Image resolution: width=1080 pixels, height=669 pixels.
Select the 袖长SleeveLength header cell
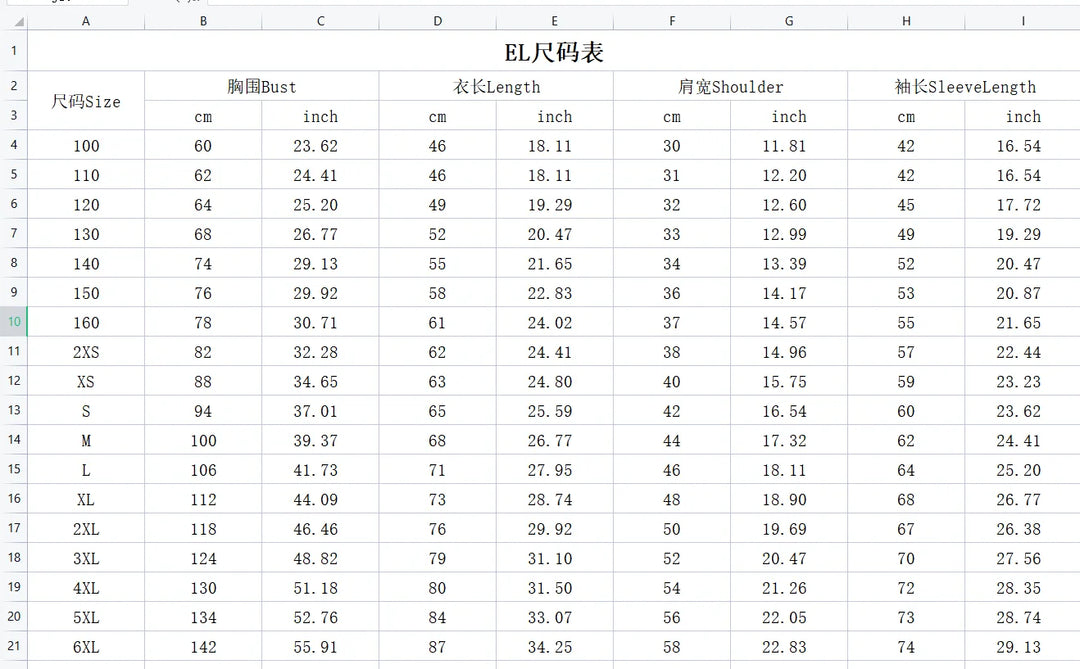964,87
